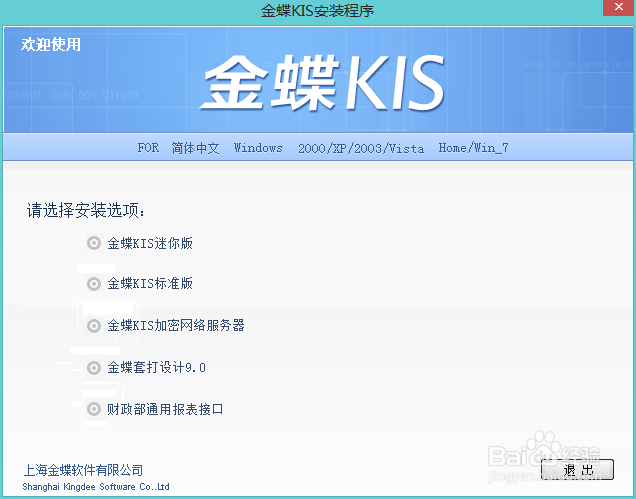Viewport: 636px width, 499px height.
Task: Click the Shanghai Kingdee Software Co.,Ltd text
Action: click(x=96, y=487)
